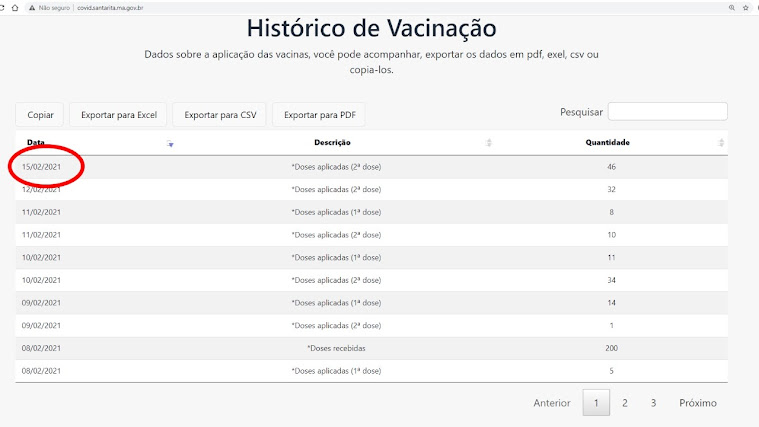The image size is (759, 427).
Task: Sort by Descrição column arrows
Action: point(488,142)
